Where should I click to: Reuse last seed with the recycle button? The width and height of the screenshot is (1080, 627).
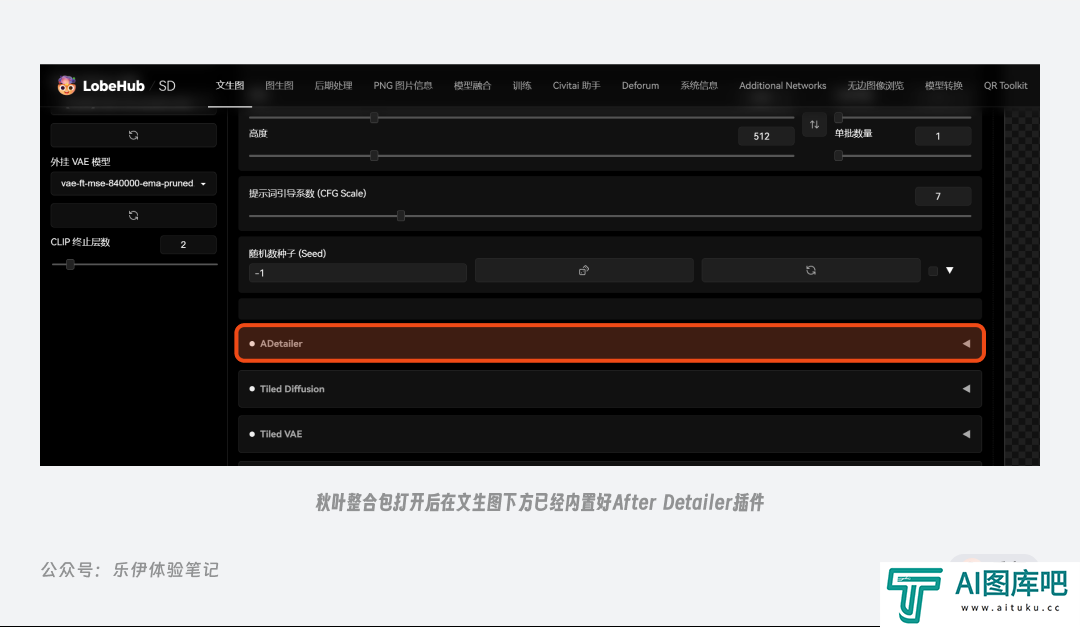[810, 270]
